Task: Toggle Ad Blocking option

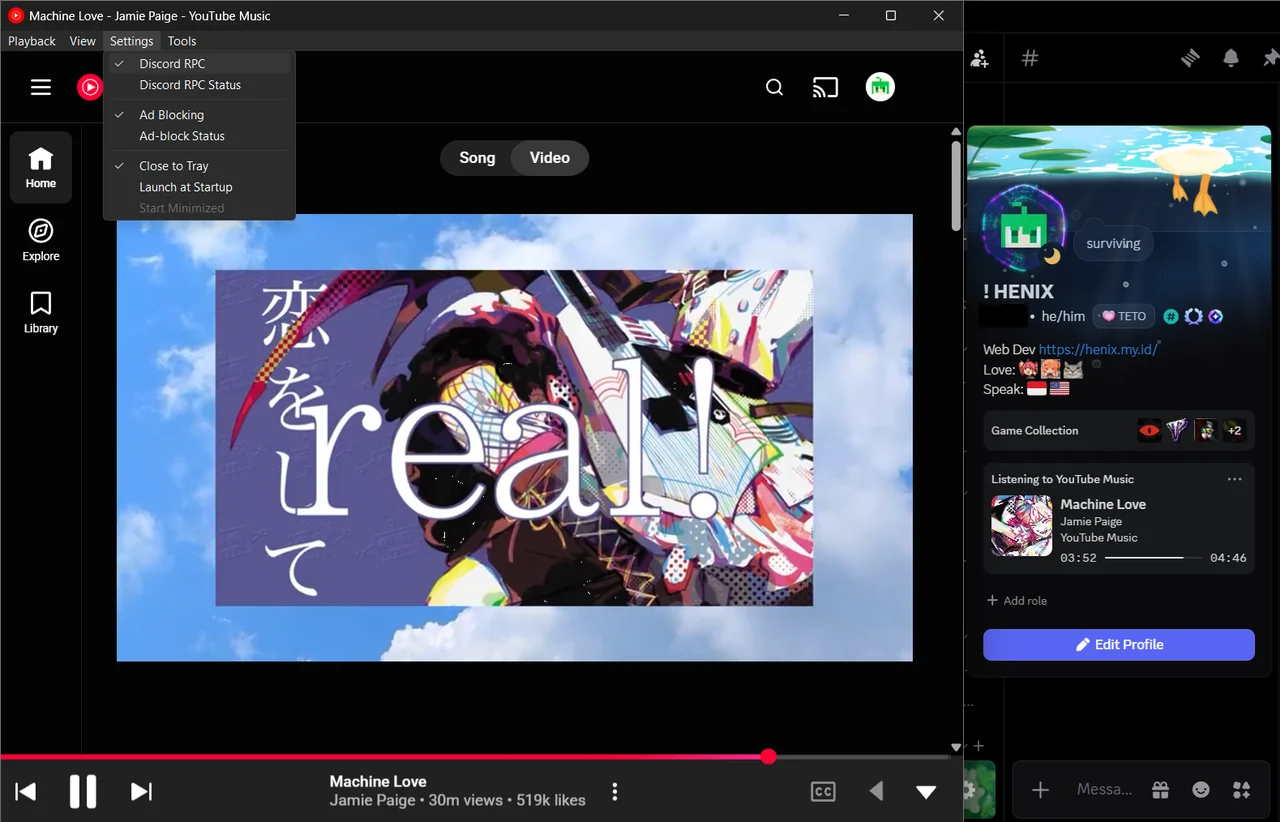Action: coord(199,114)
